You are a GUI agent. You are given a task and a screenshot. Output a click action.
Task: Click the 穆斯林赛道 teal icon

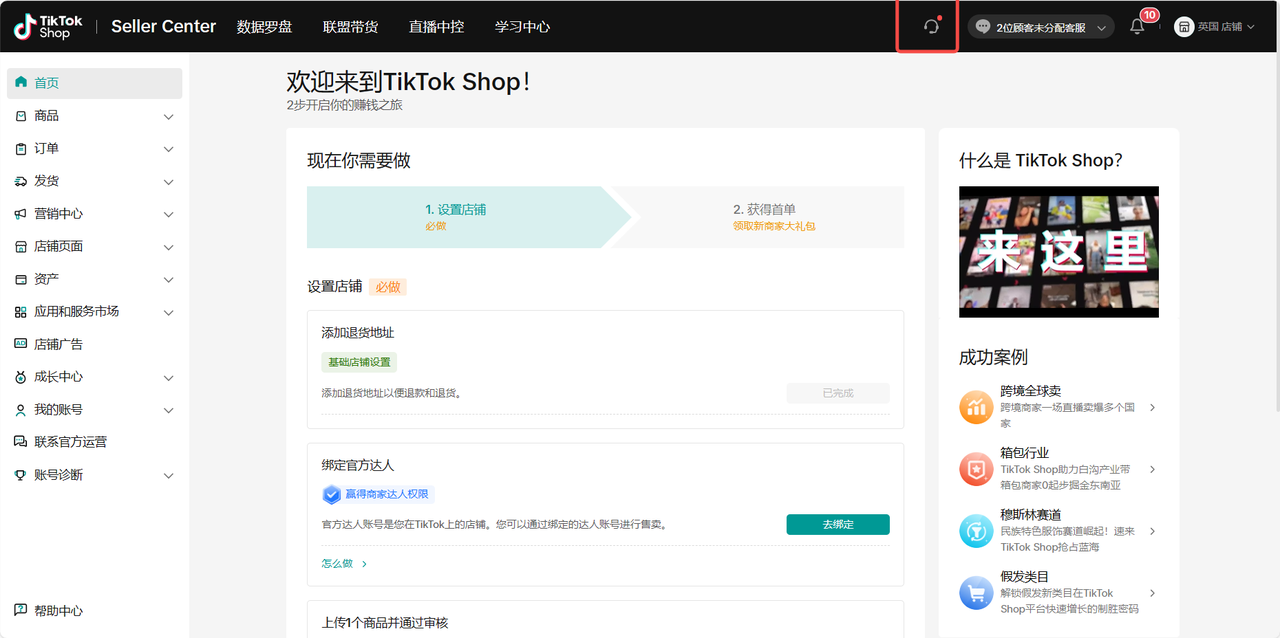[x=976, y=531]
